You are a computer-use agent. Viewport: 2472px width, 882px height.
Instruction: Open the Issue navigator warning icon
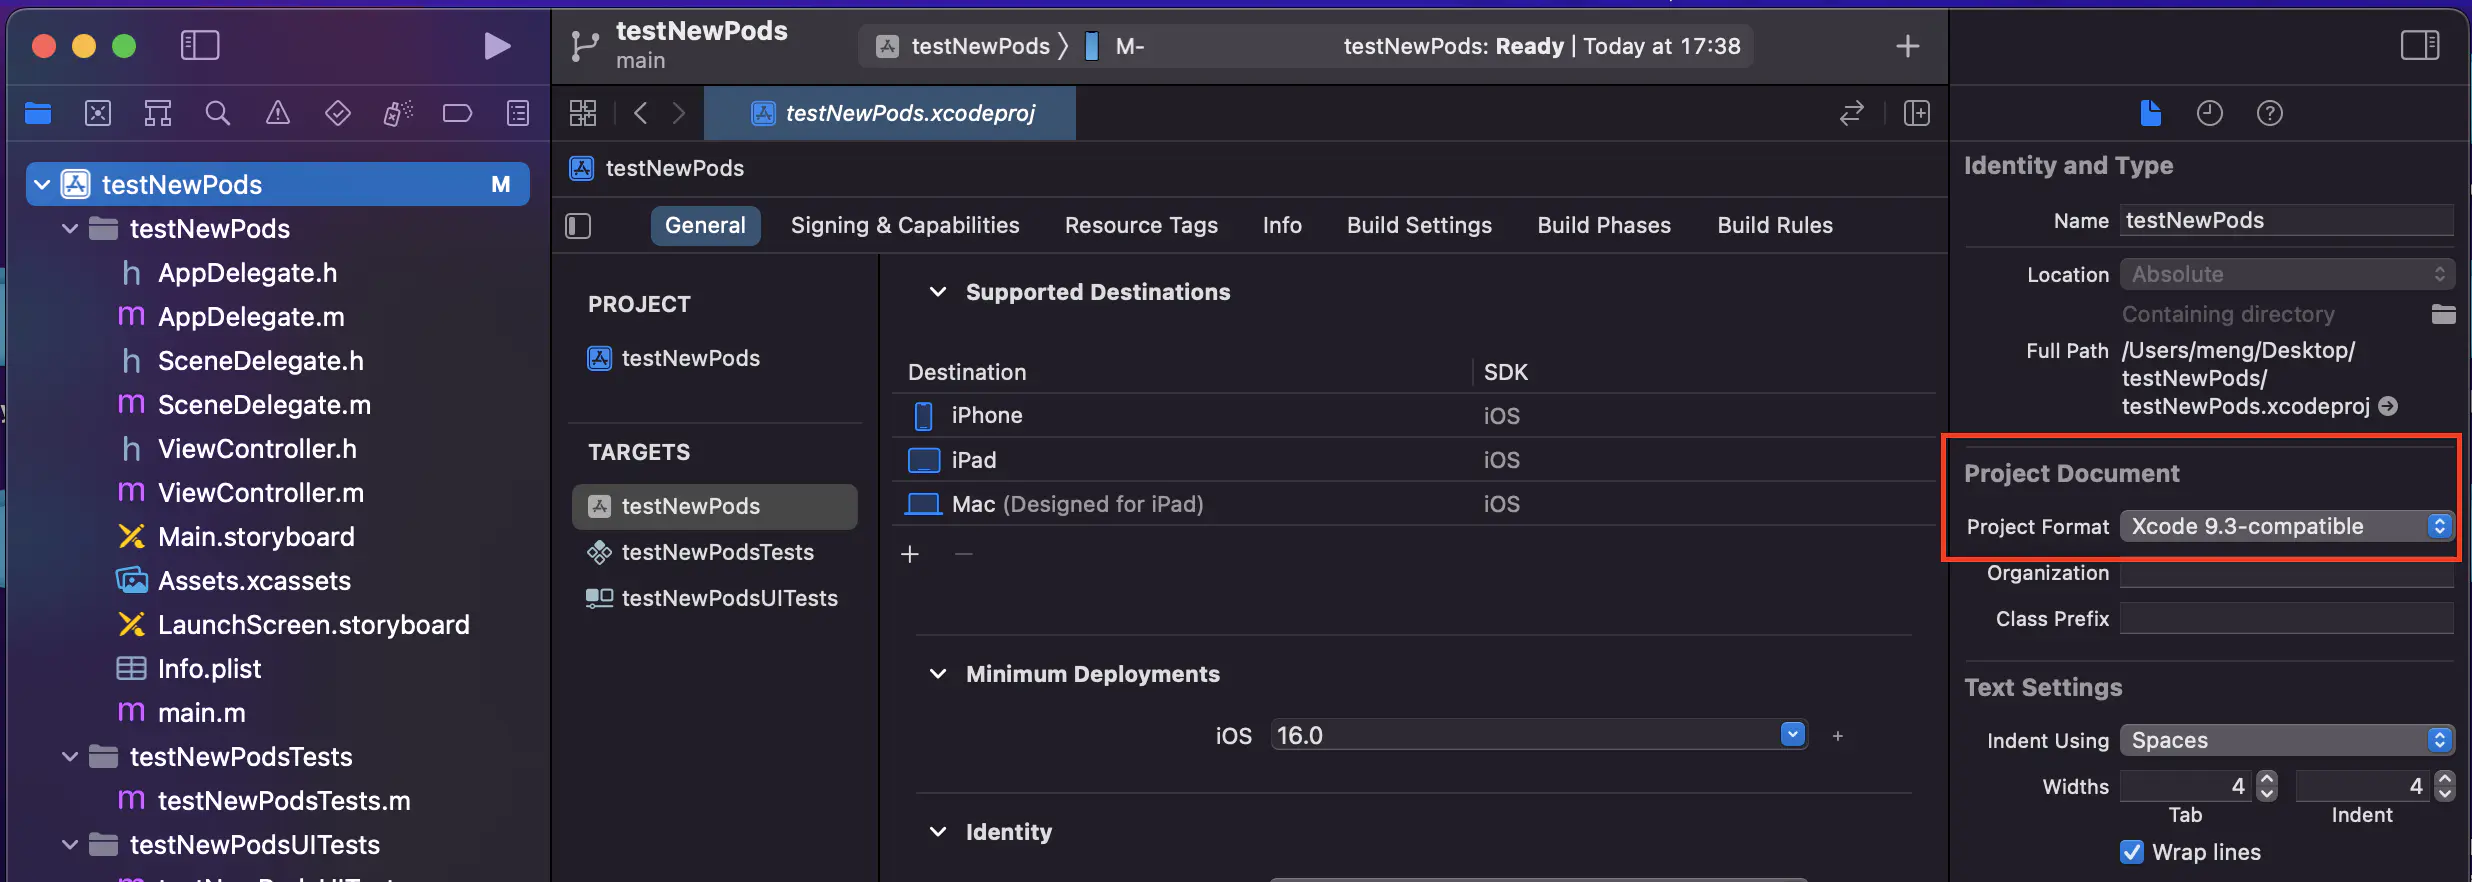[x=278, y=113]
